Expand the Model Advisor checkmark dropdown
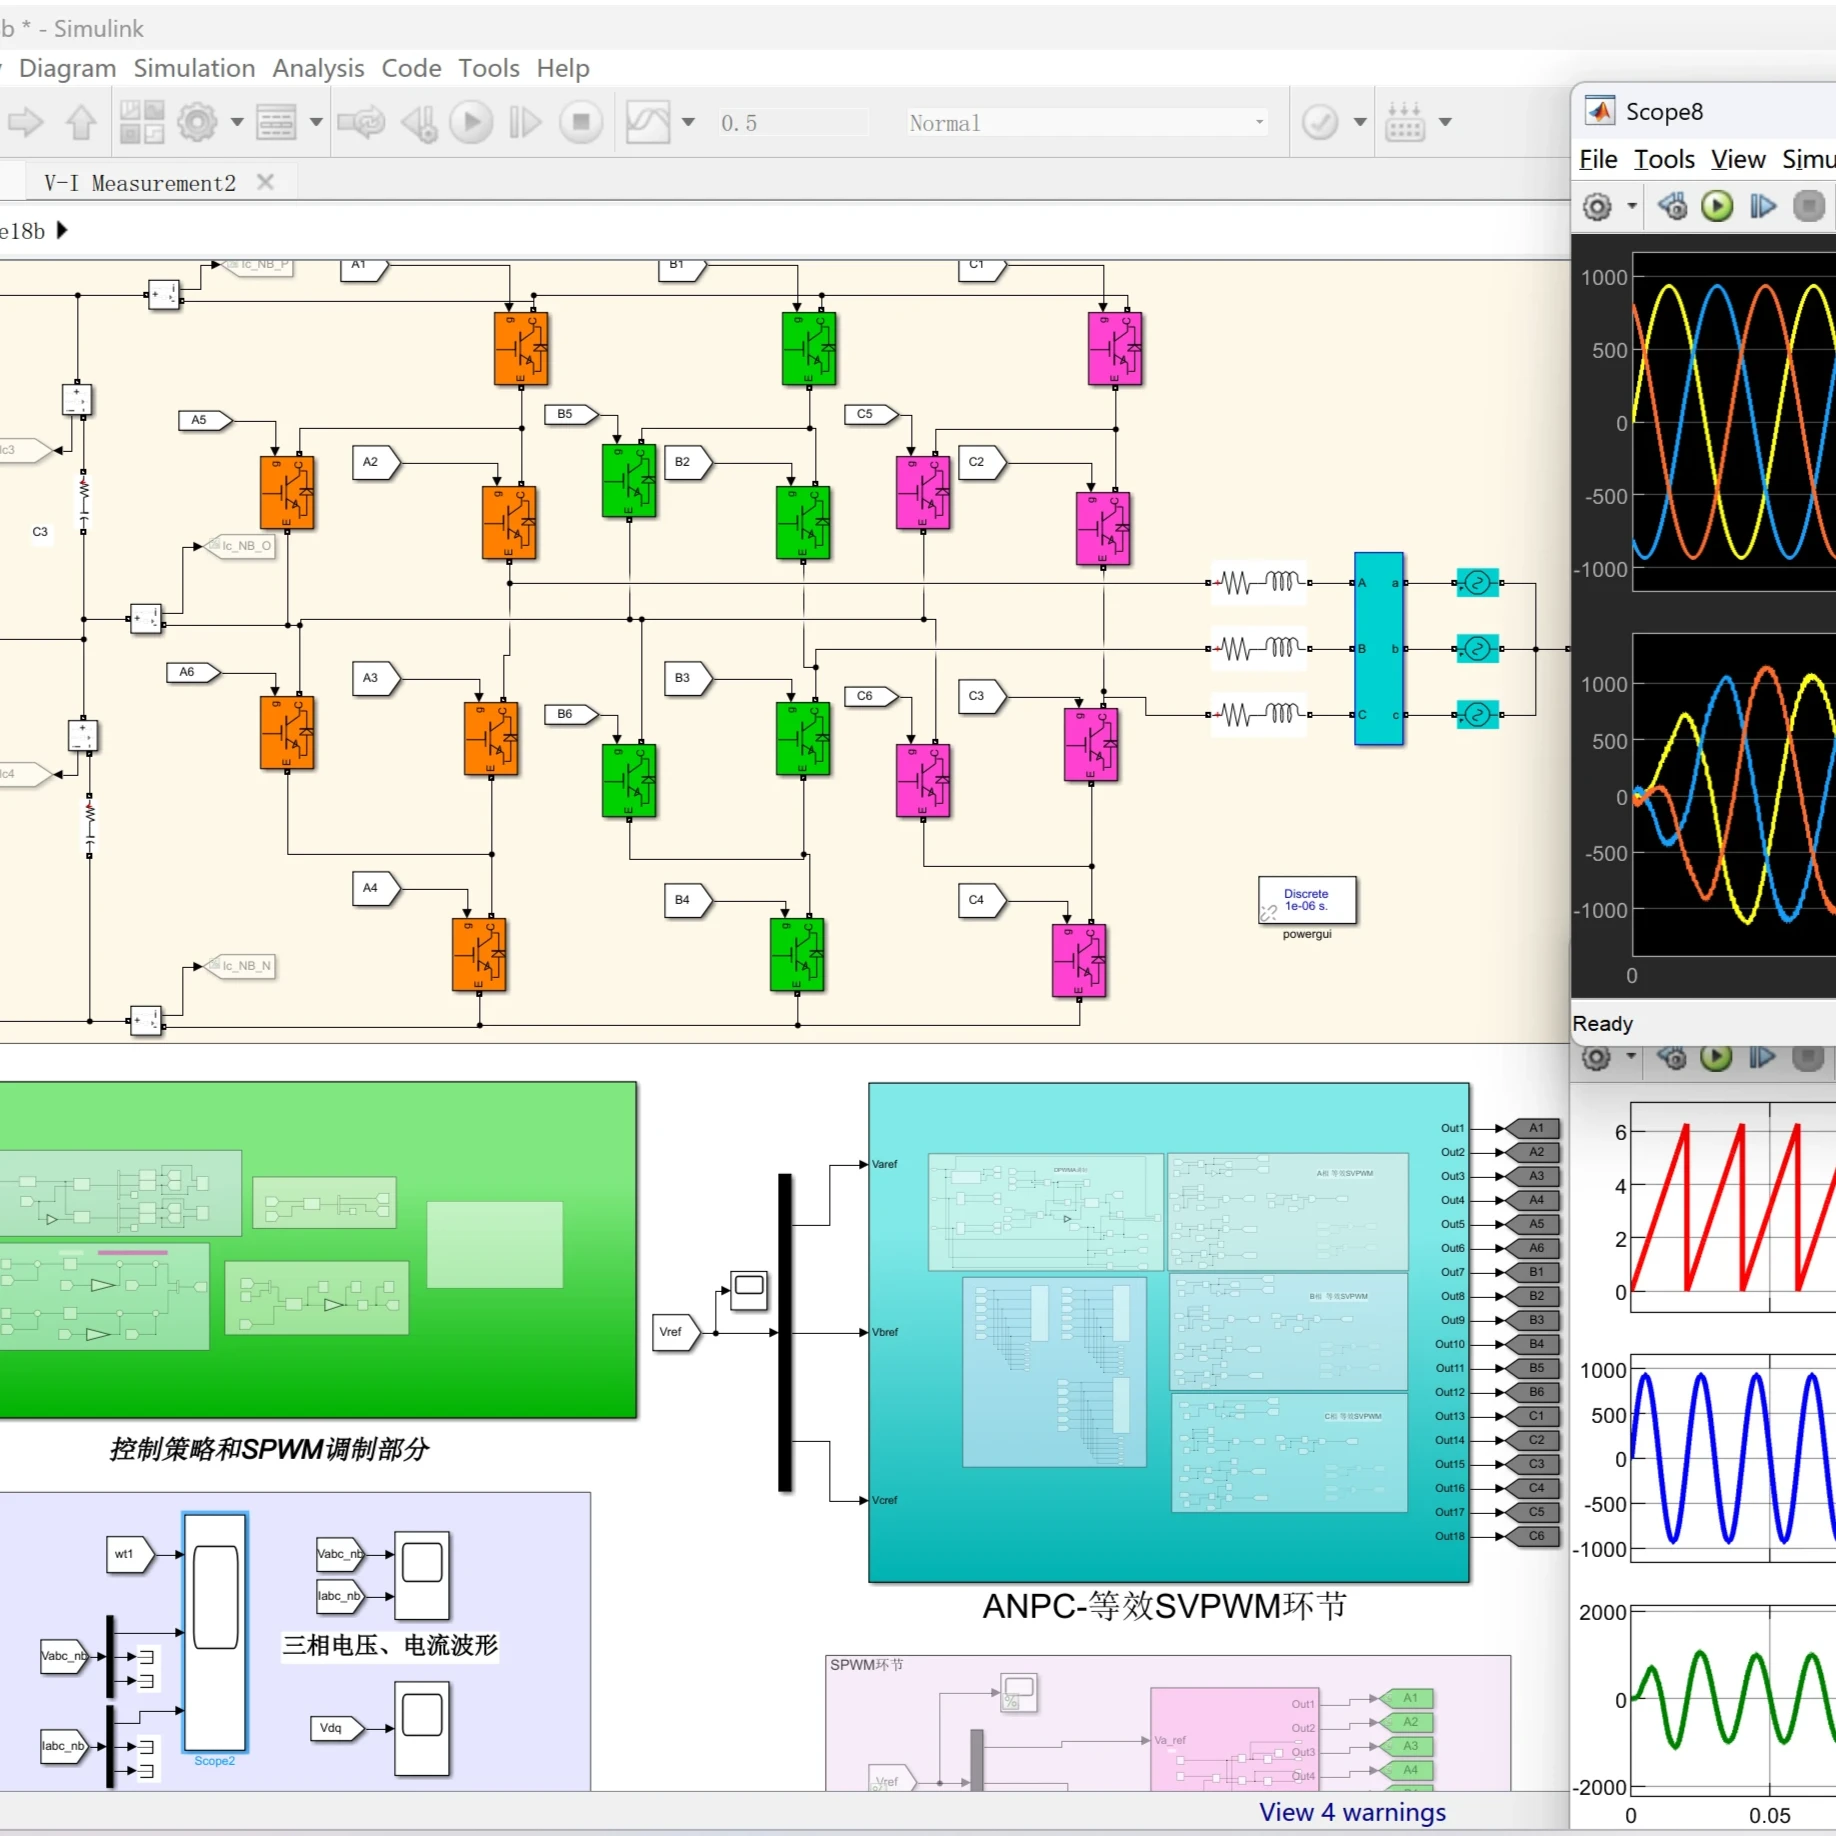 [x=1360, y=122]
